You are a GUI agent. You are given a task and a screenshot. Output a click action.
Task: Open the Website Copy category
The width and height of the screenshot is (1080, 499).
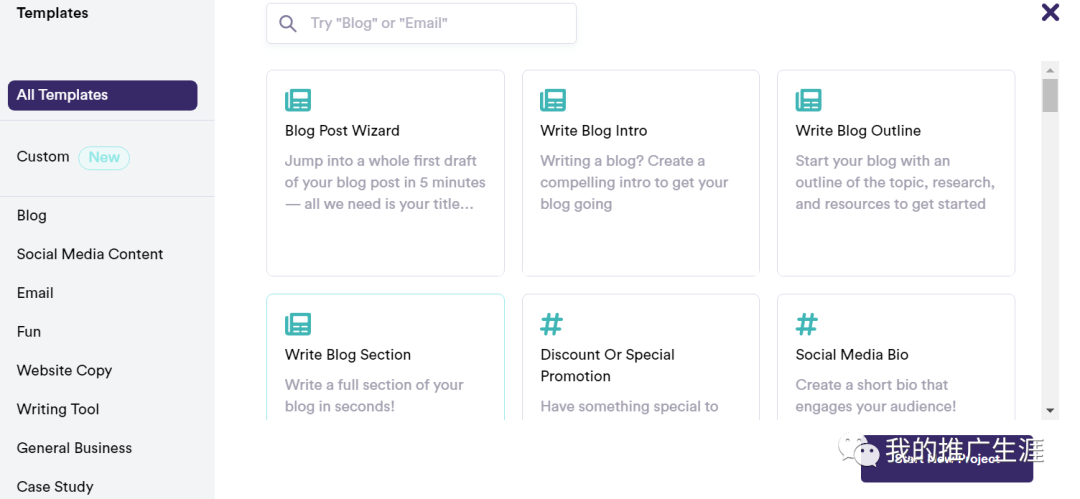click(x=64, y=370)
